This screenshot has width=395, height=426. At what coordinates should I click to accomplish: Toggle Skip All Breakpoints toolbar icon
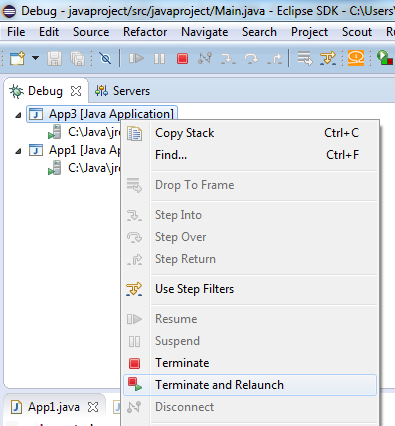tap(106, 59)
